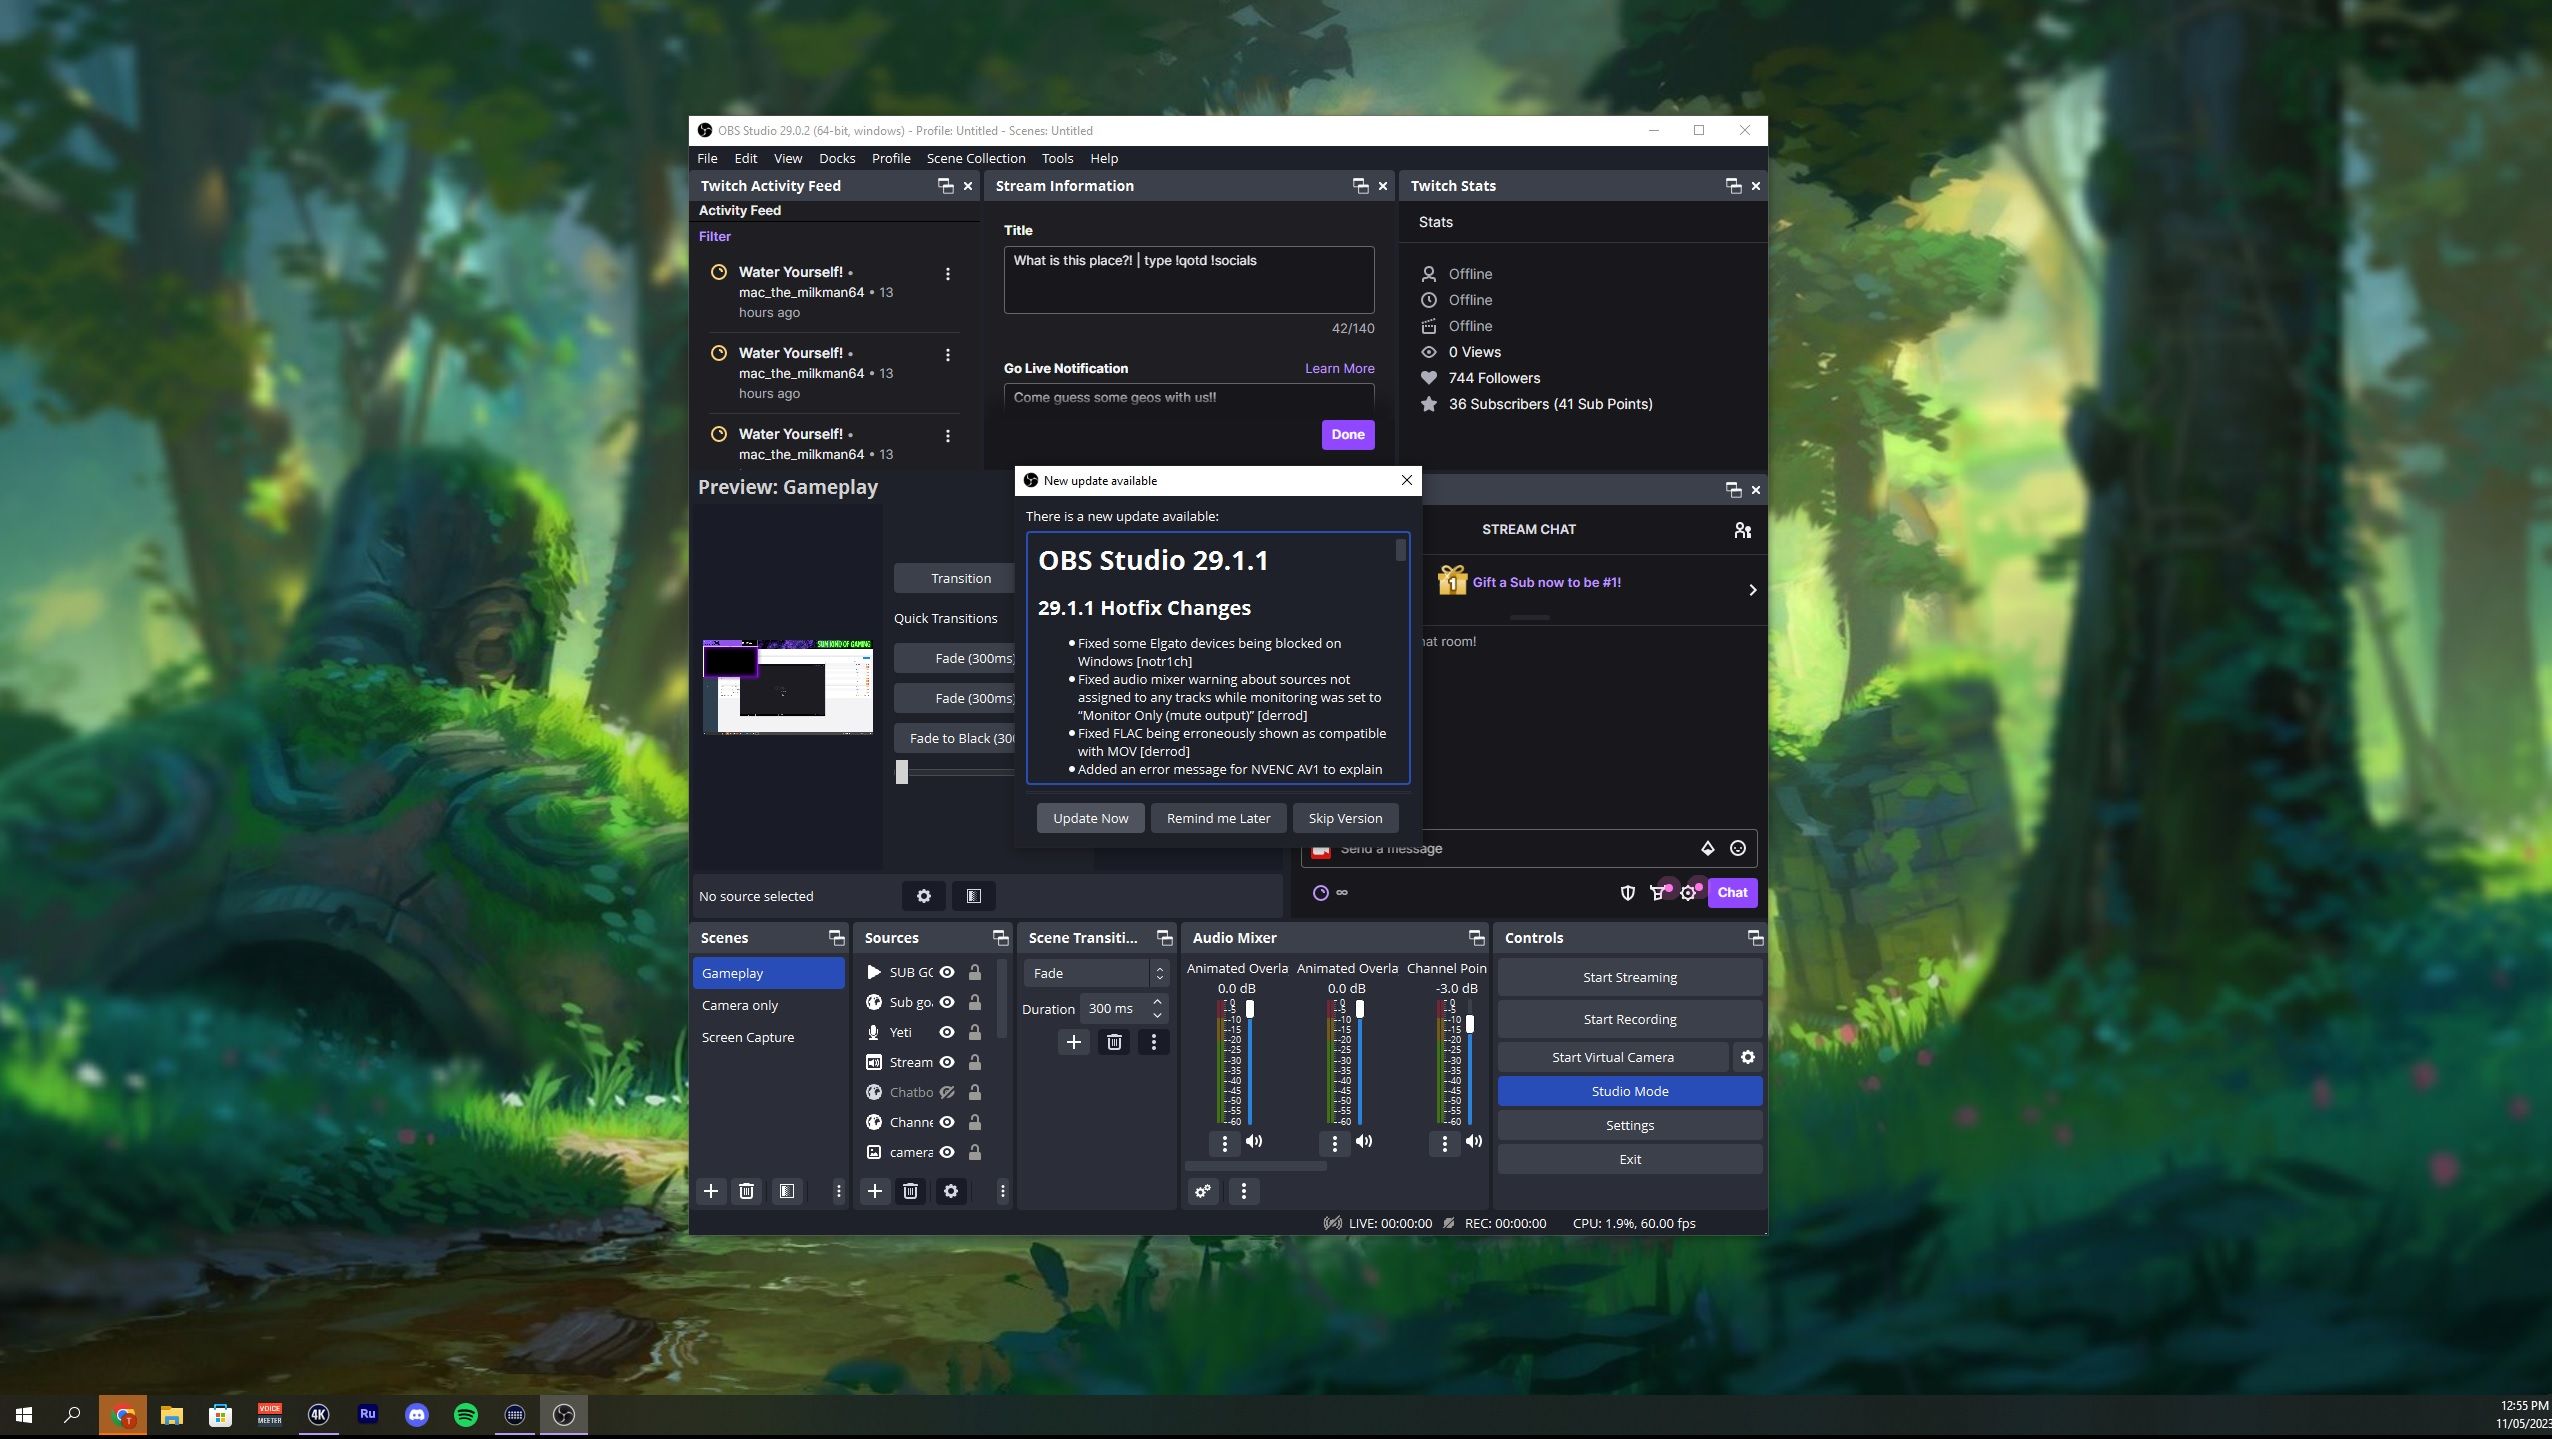Open advanced audio properties gears icon
Screen dimensions: 2552x1439
tap(1203, 1191)
